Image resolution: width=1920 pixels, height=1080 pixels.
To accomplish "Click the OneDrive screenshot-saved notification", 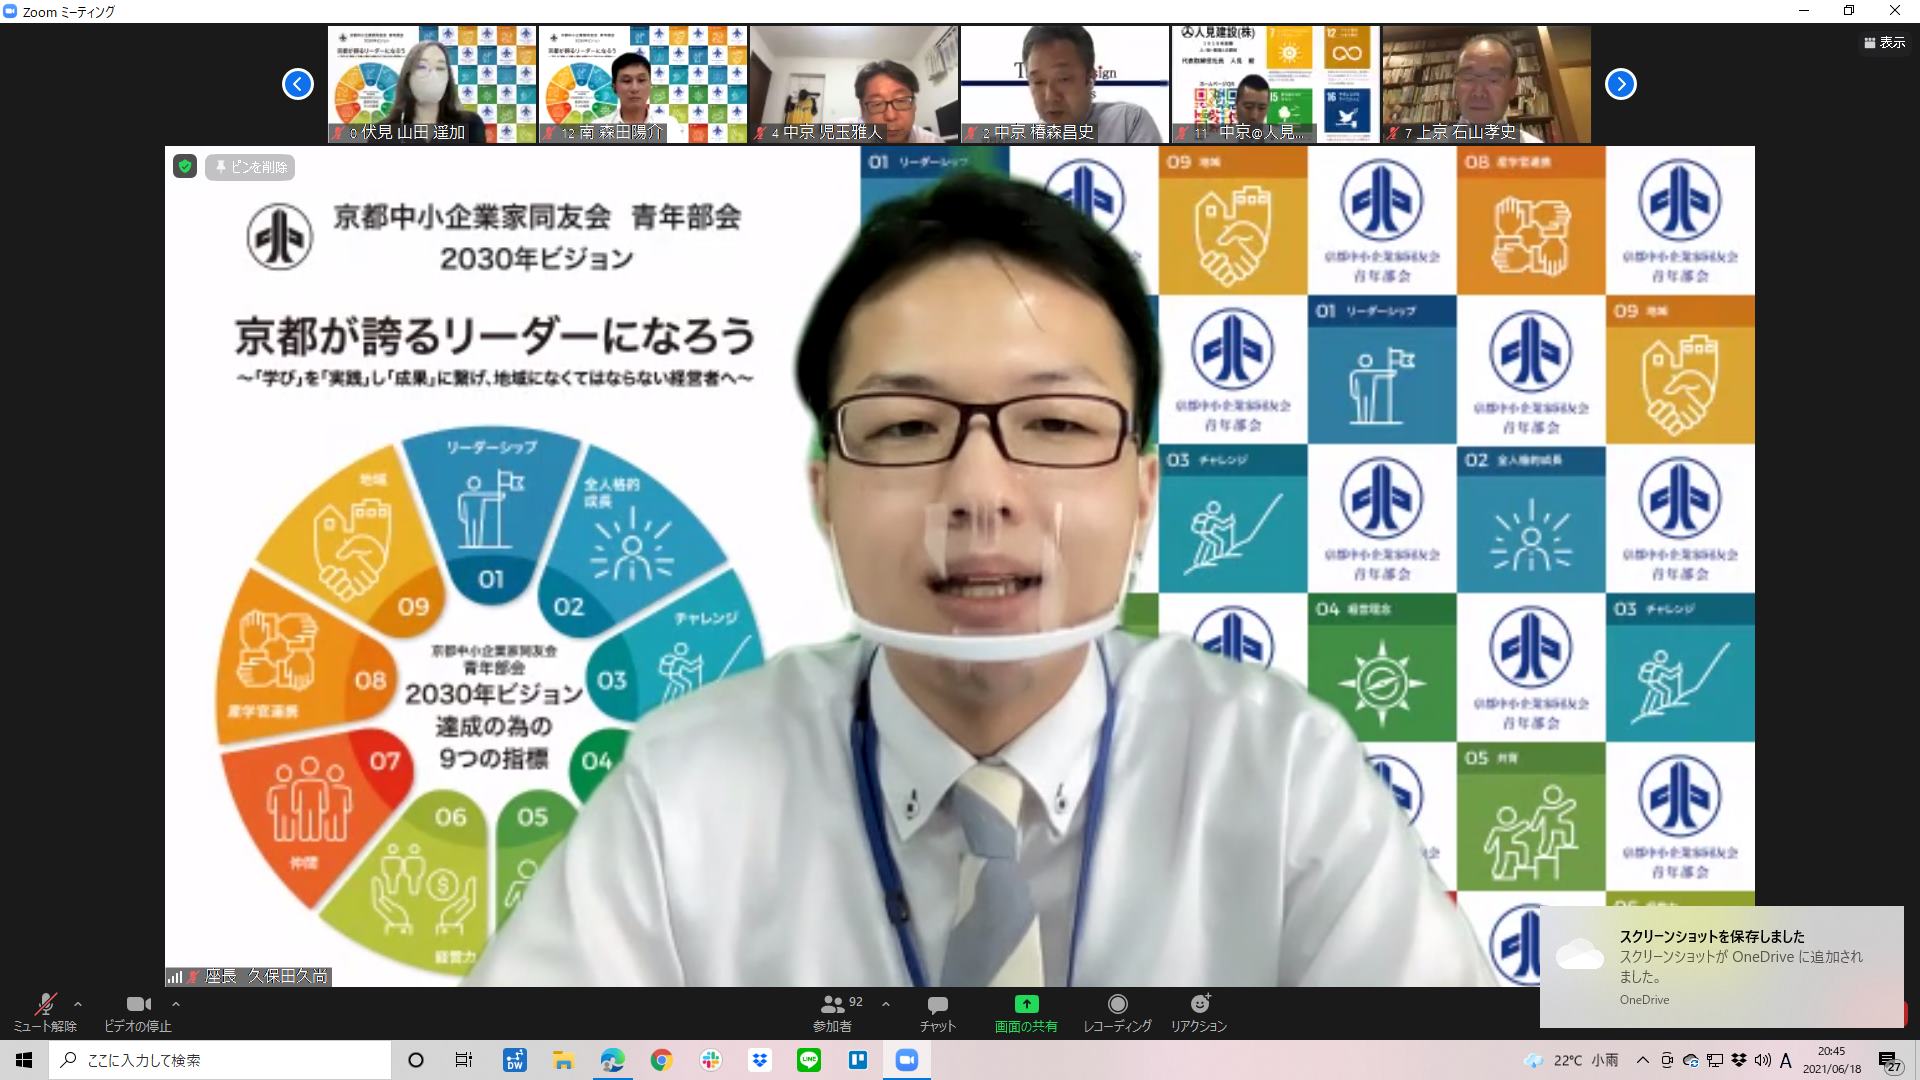I will click(x=1721, y=966).
